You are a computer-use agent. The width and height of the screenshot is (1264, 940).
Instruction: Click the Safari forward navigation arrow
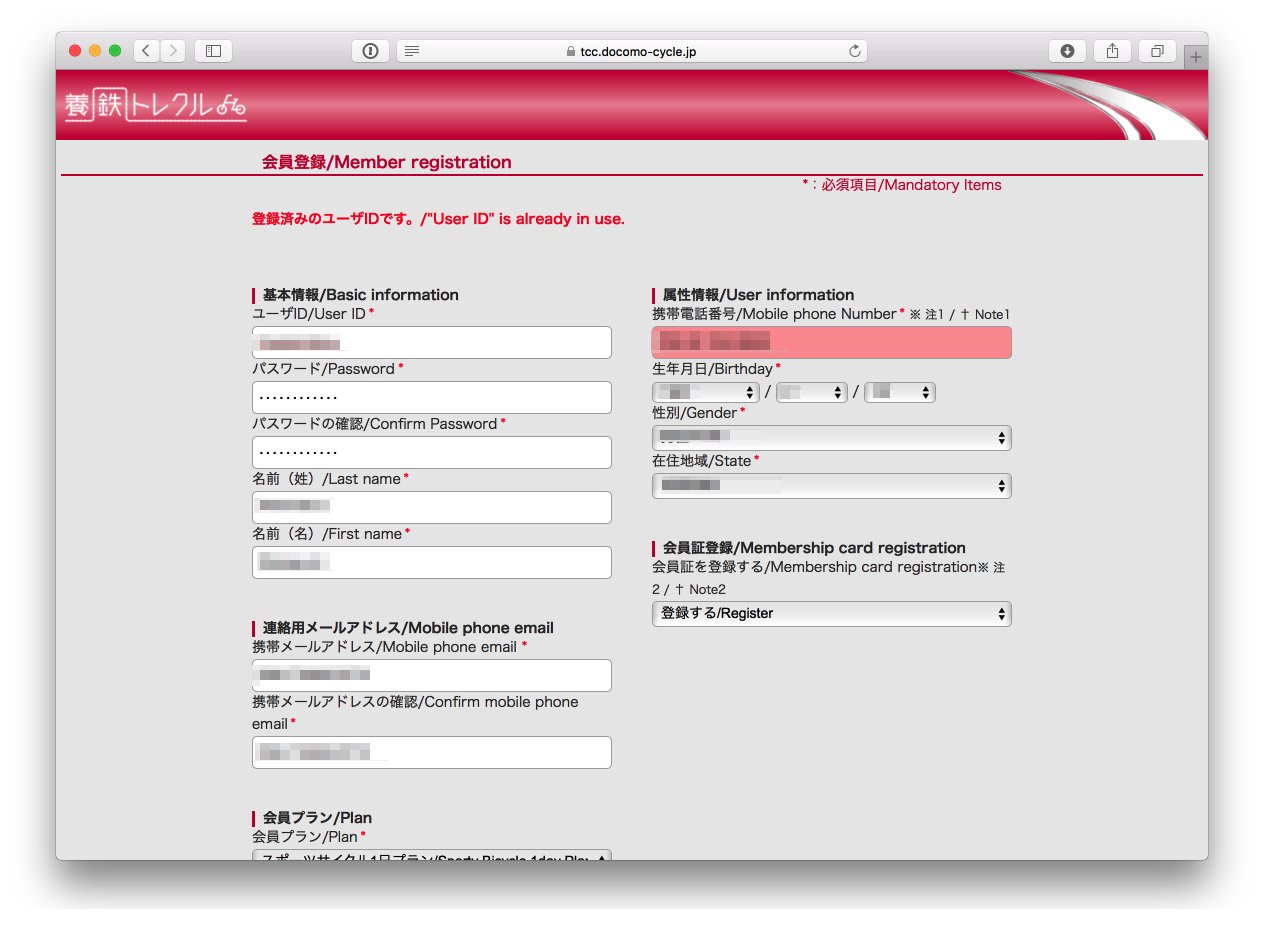tap(173, 51)
